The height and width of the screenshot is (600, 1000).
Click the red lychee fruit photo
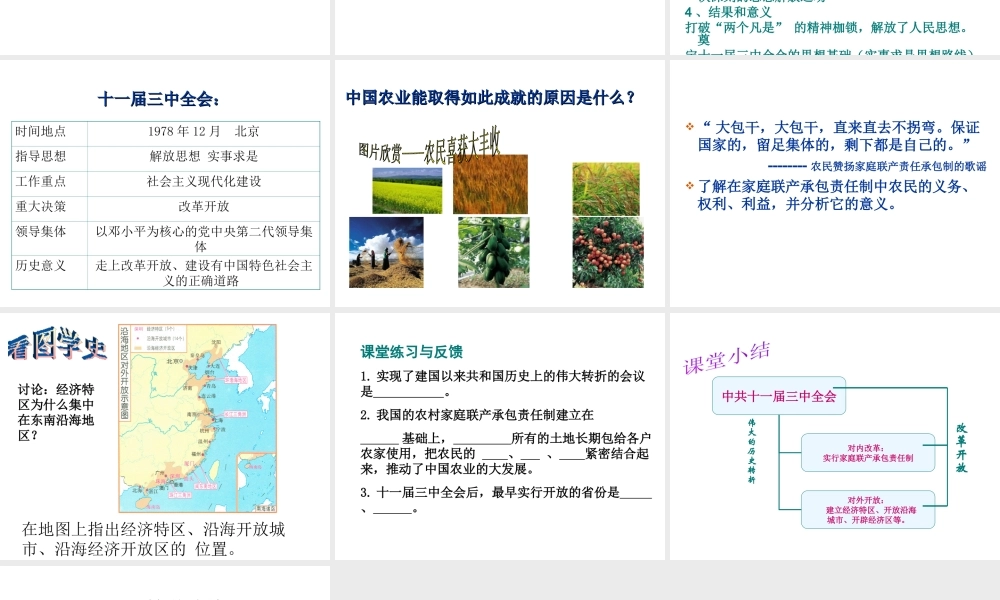[608, 252]
